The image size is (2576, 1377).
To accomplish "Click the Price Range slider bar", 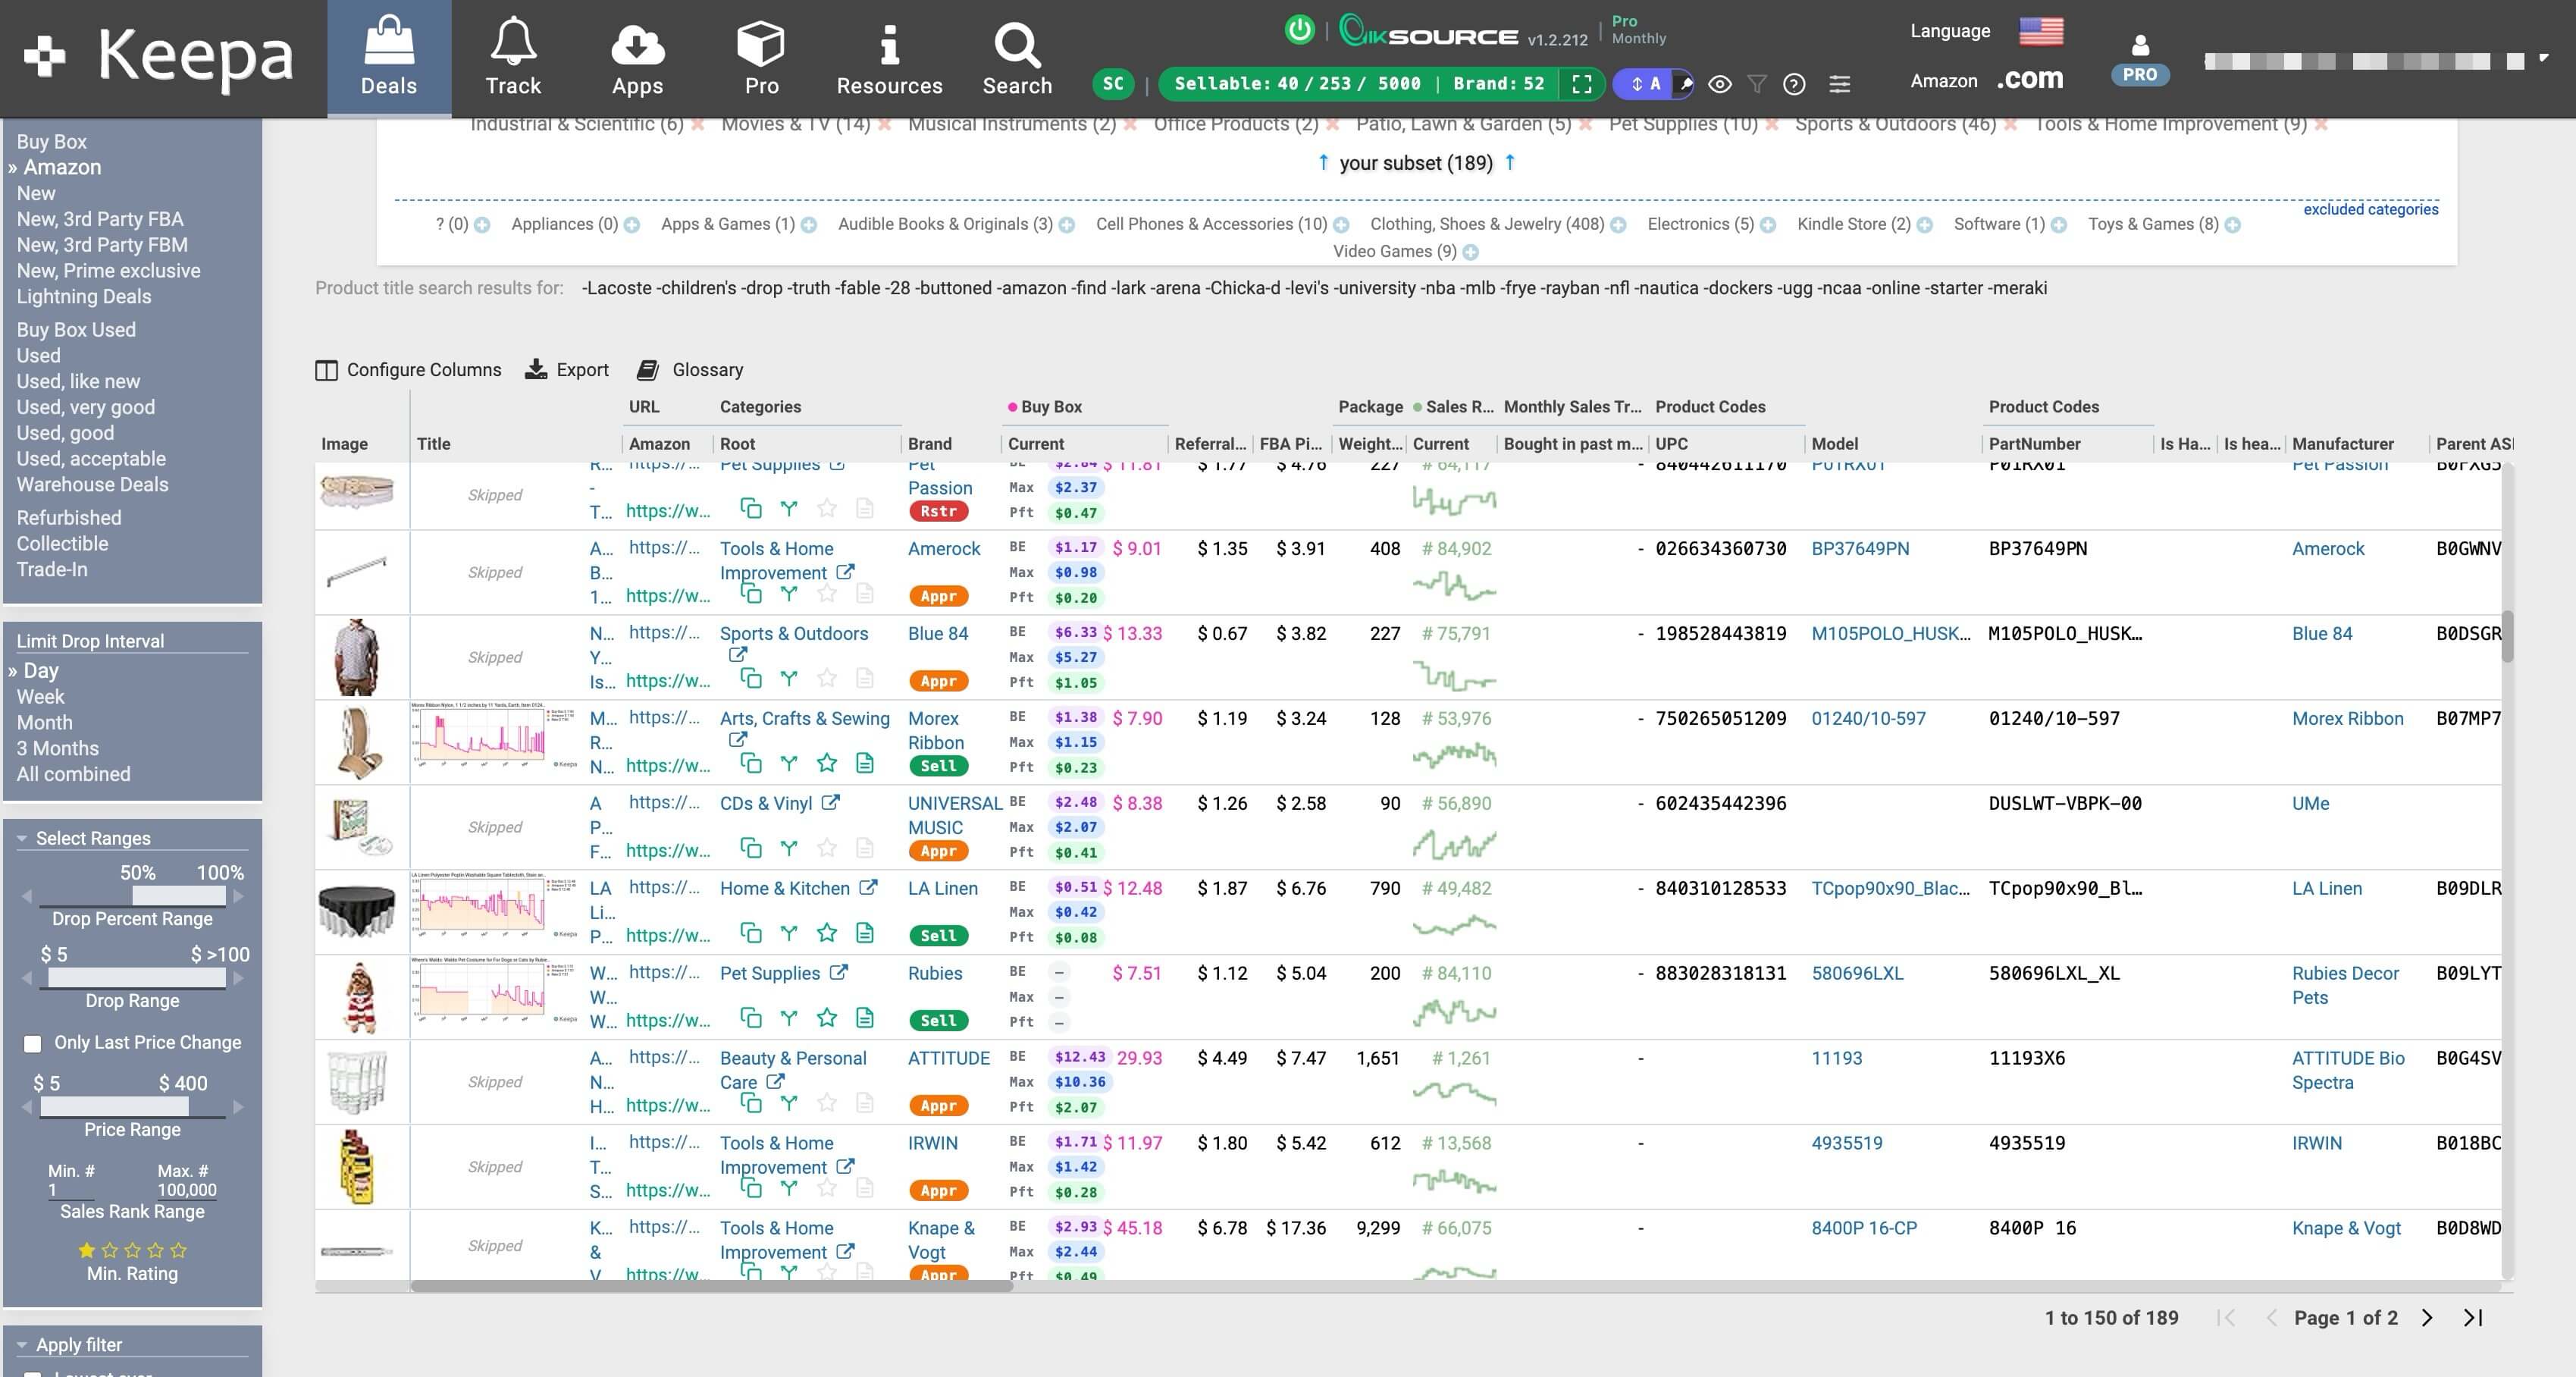I will click(114, 1107).
